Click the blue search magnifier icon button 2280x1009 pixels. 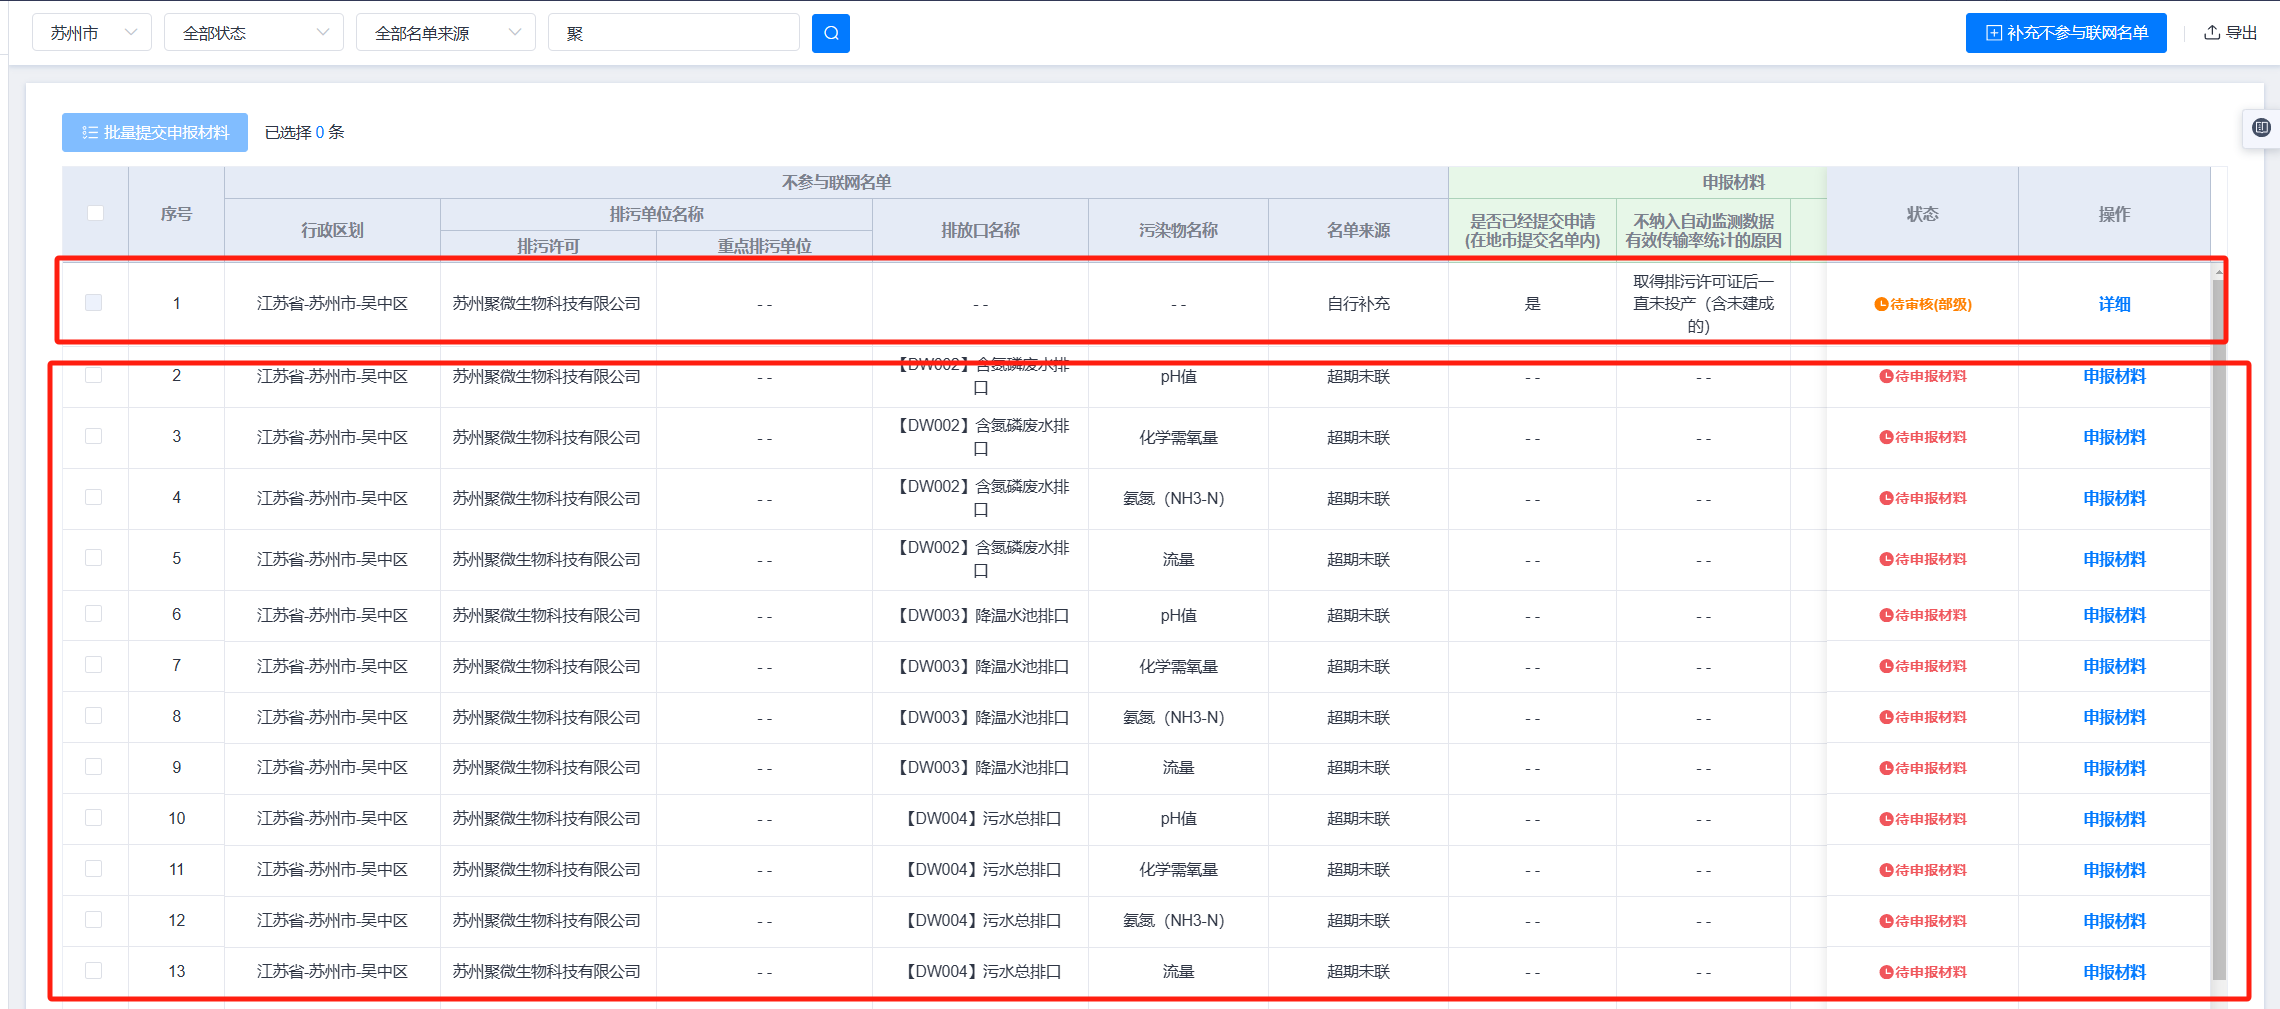pyautogui.click(x=830, y=33)
